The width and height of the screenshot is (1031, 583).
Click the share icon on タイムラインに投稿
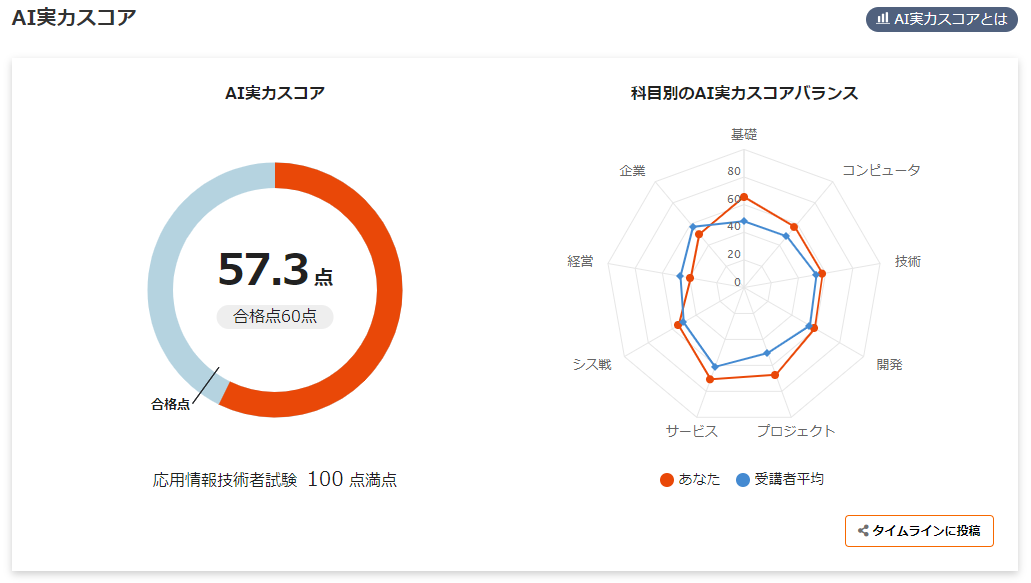(862, 531)
